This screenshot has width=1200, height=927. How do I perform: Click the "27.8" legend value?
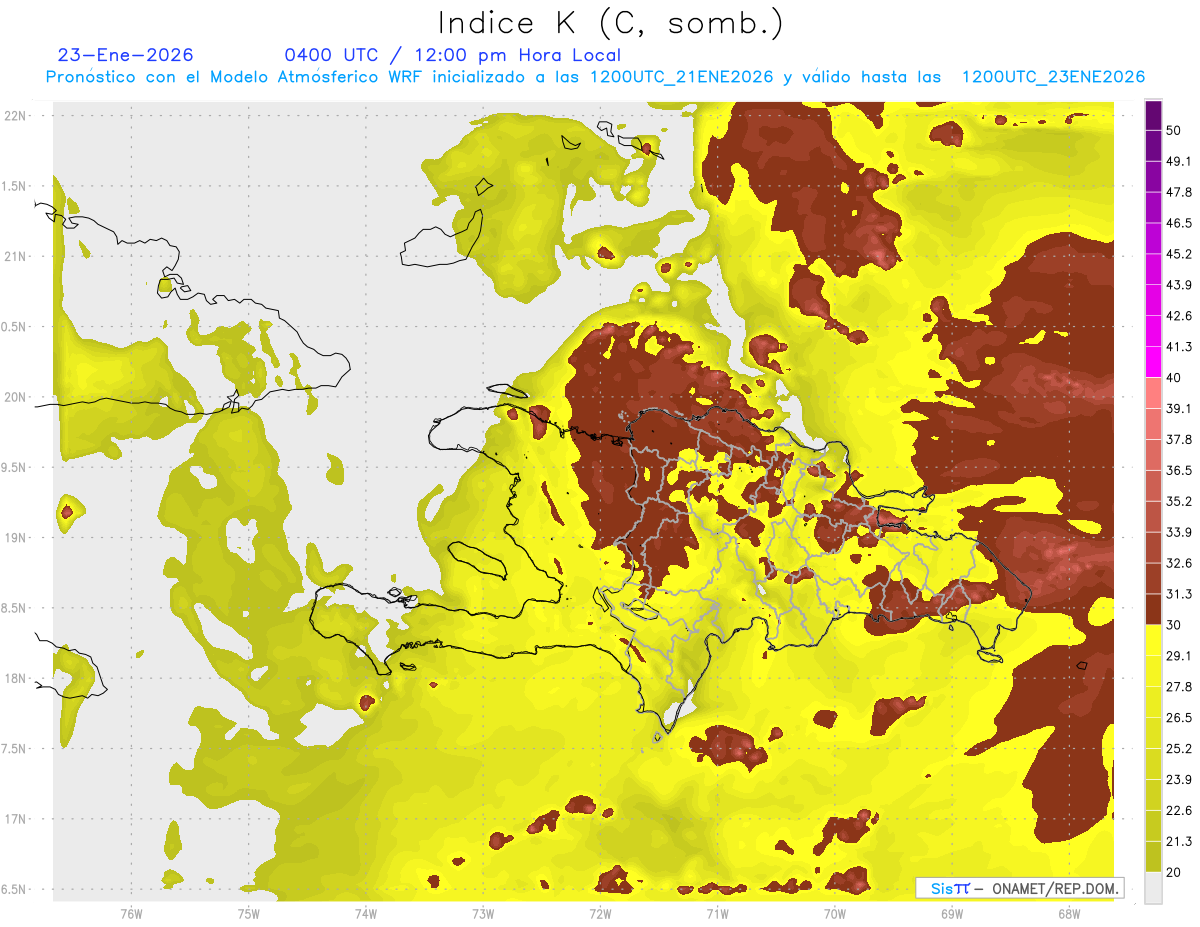[x=1179, y=687]
